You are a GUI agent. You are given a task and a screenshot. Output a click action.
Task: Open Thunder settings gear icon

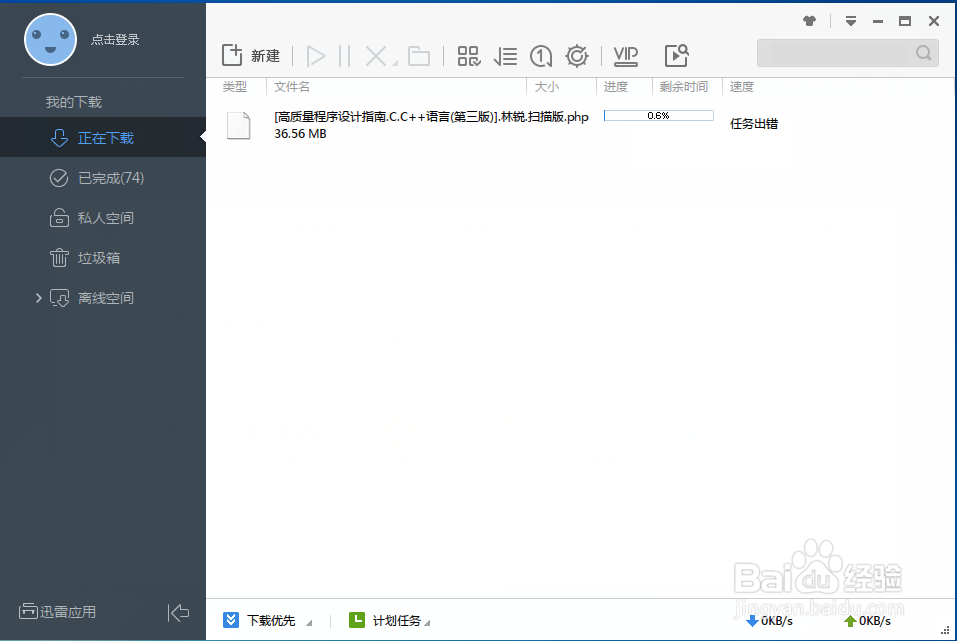(576, 56)
